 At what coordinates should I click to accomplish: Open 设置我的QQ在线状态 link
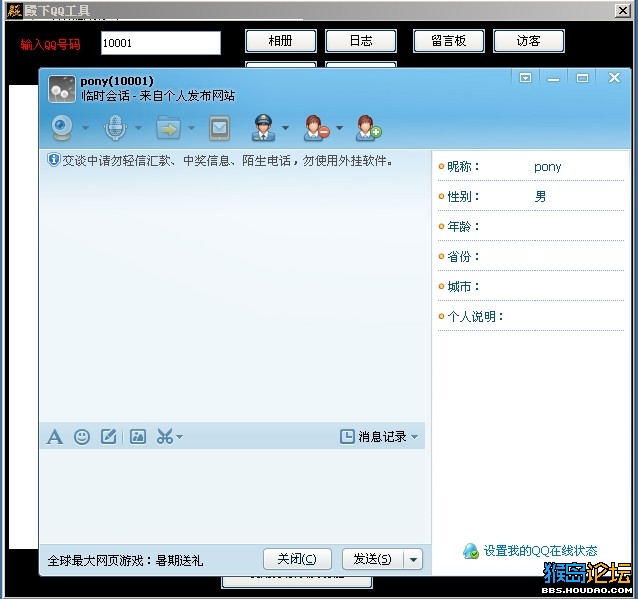540,551
